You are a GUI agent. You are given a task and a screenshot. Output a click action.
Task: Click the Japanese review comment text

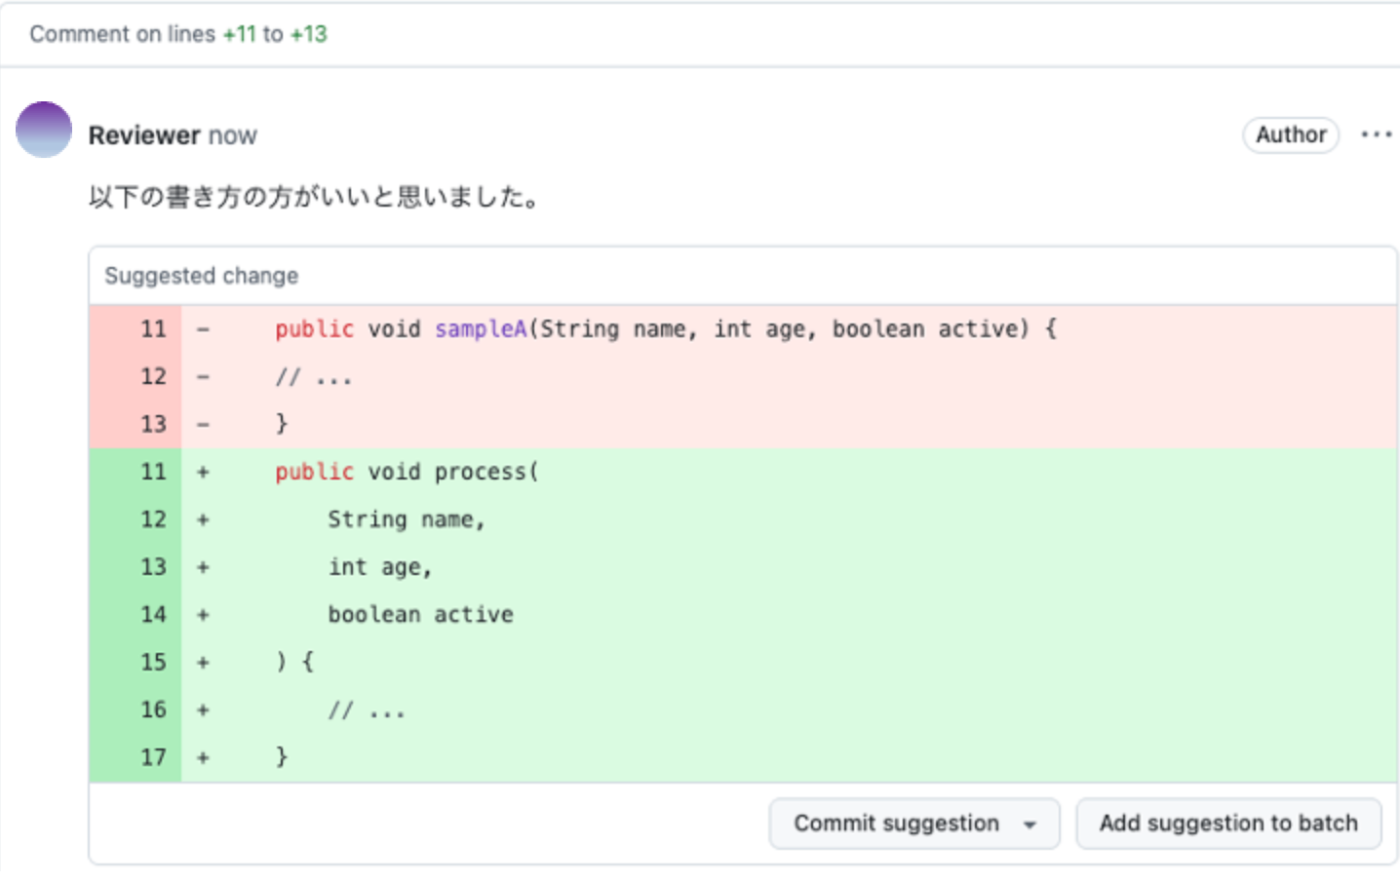click(x=314, y=197)
